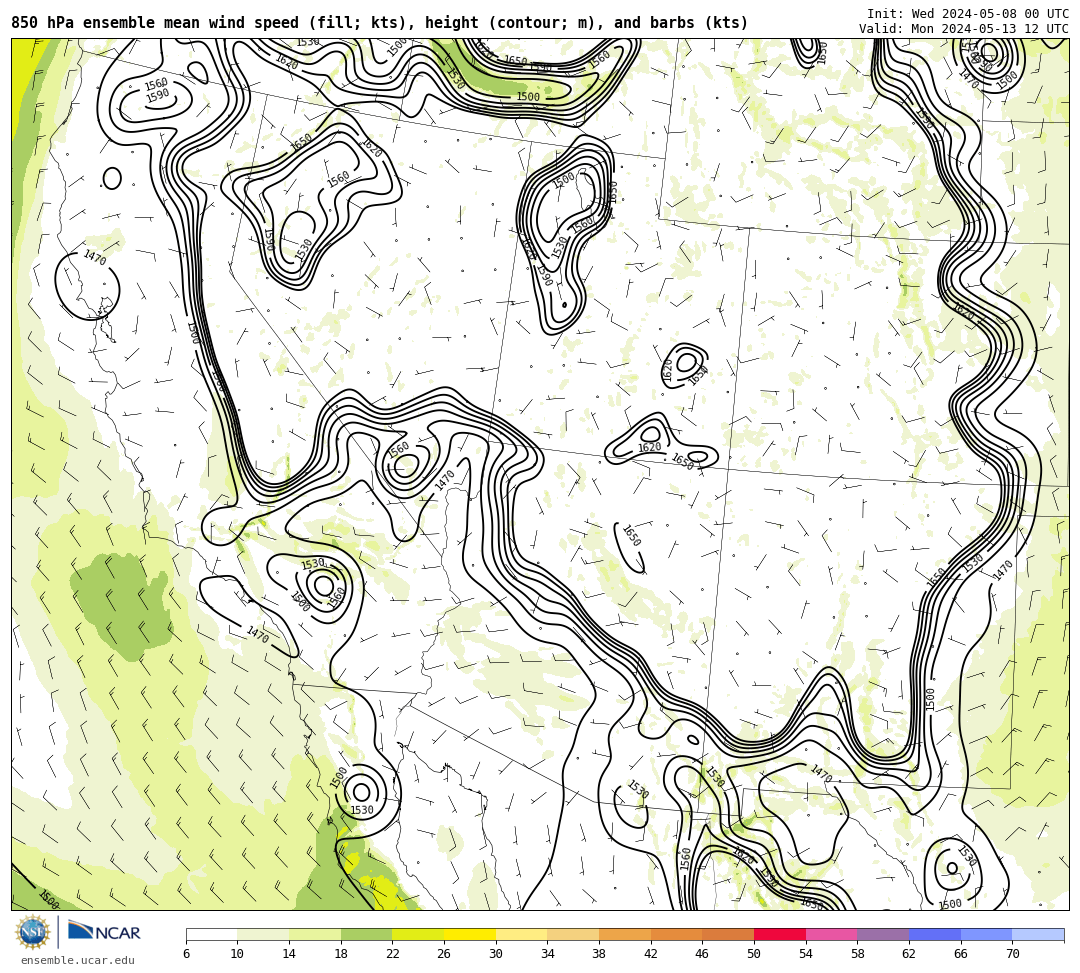Pick the pale blue above-70 kt legend swatch
Image resolution: width=1080 pixels, height=973 pixels.
point(1038,934)
